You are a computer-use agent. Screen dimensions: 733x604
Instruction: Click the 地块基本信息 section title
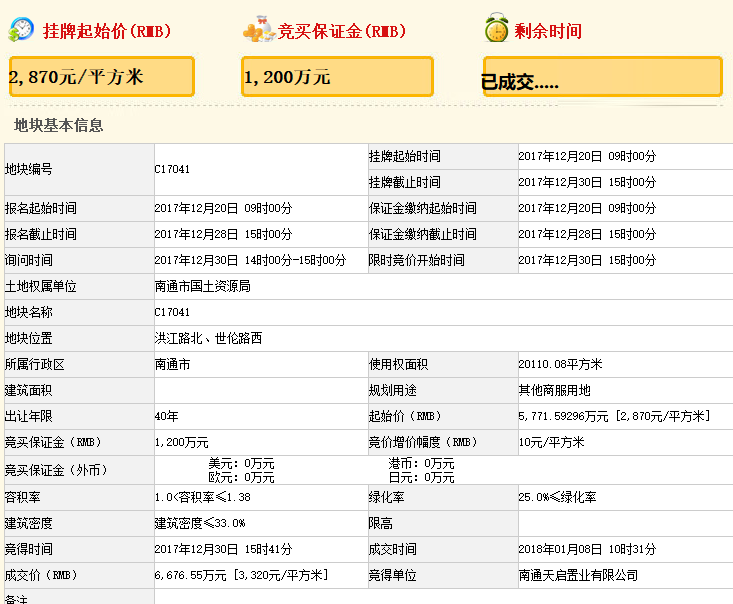58,125
